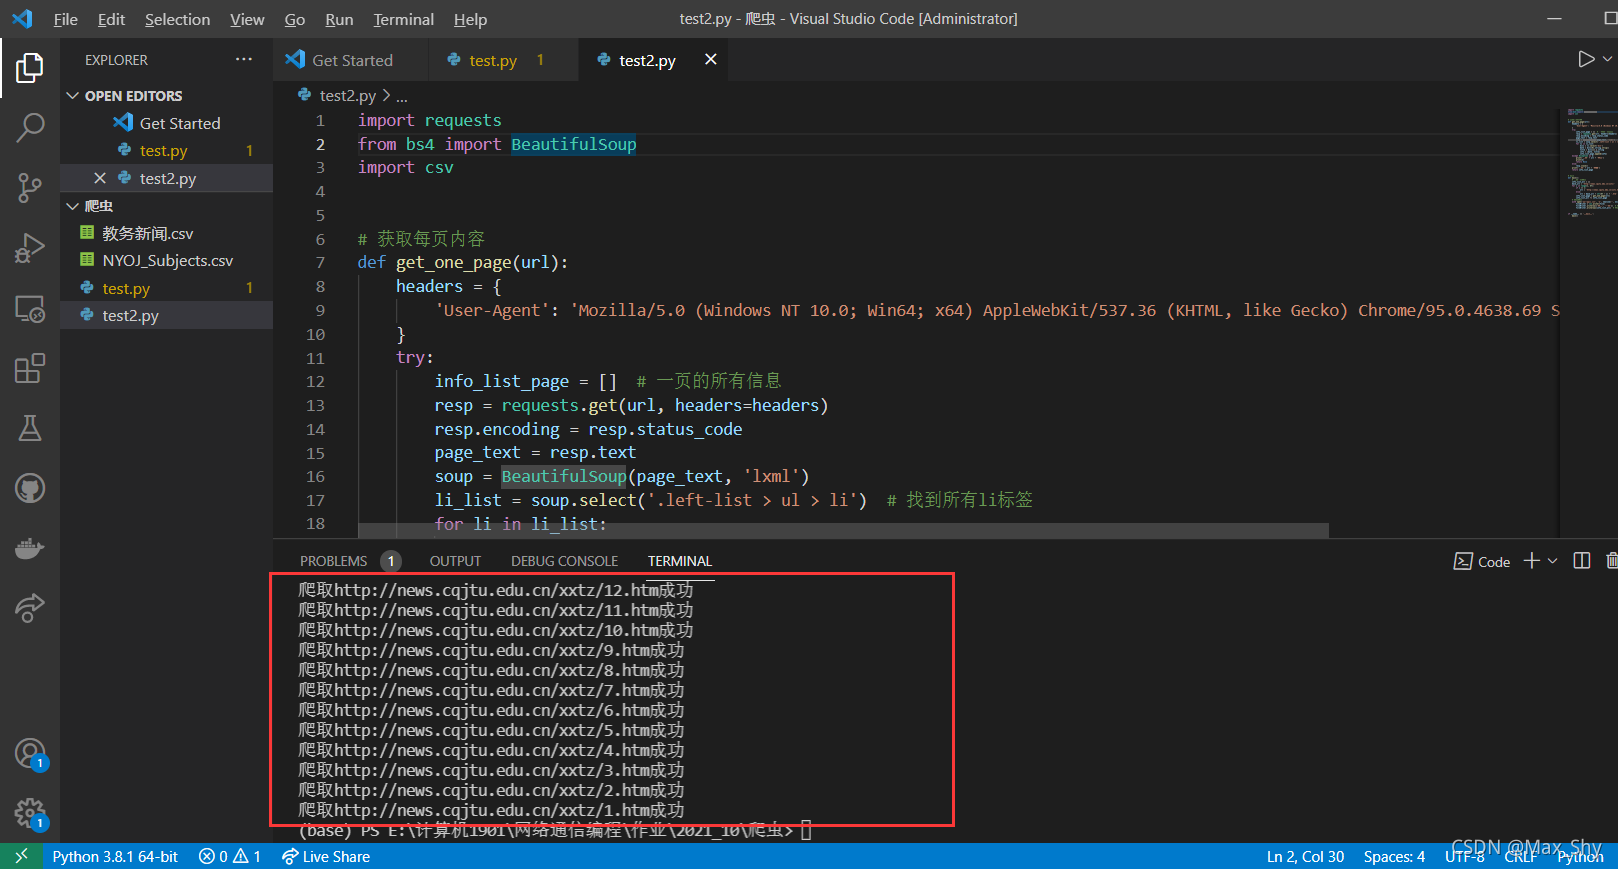This screenshot has height=869, width=1618.
Task: Open the new terminal launch profile dropdown
Action: coord(1552,561)
